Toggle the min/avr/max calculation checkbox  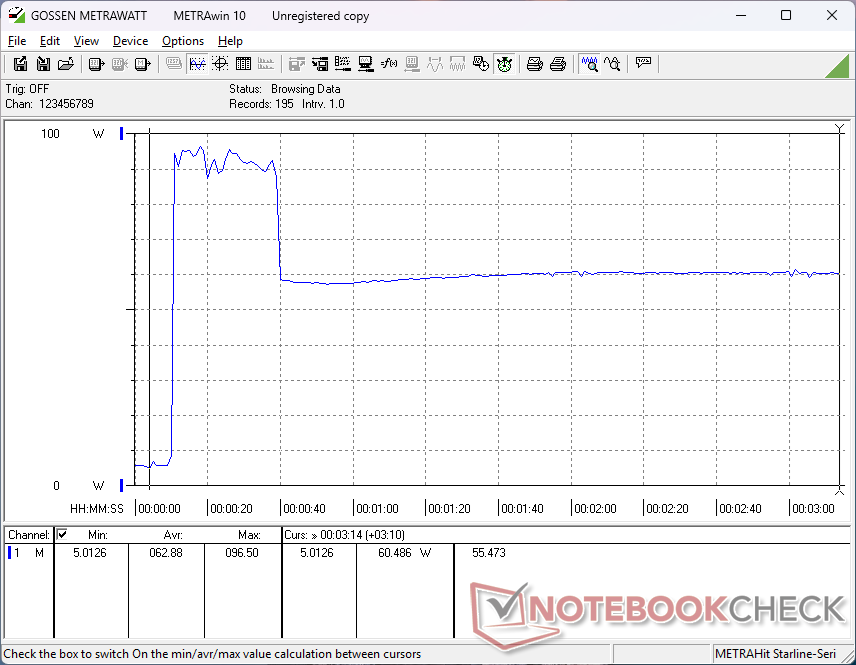coord(63,535)
